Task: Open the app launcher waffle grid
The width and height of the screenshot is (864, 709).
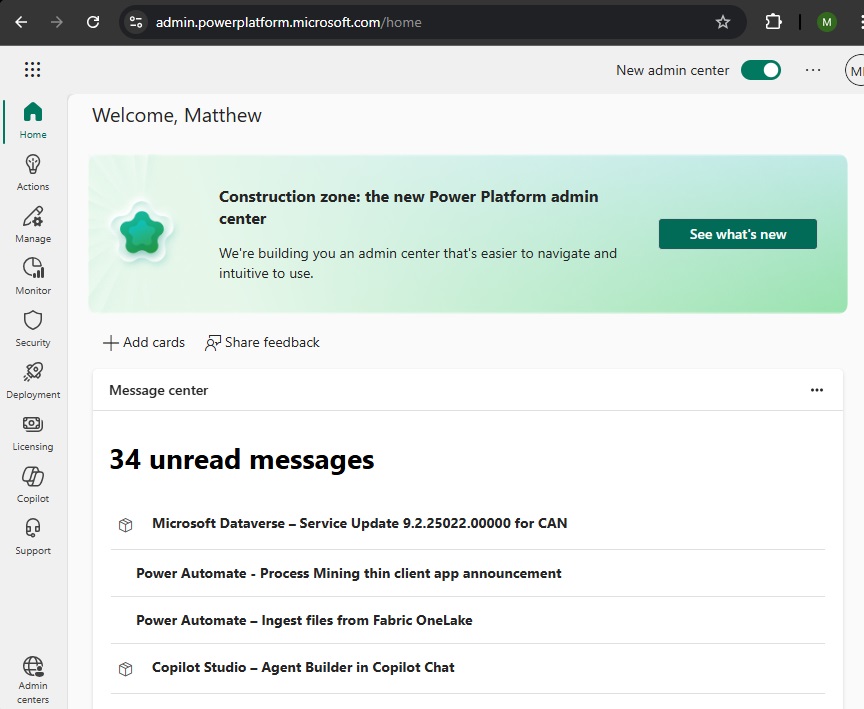Action: click(33, 69)
